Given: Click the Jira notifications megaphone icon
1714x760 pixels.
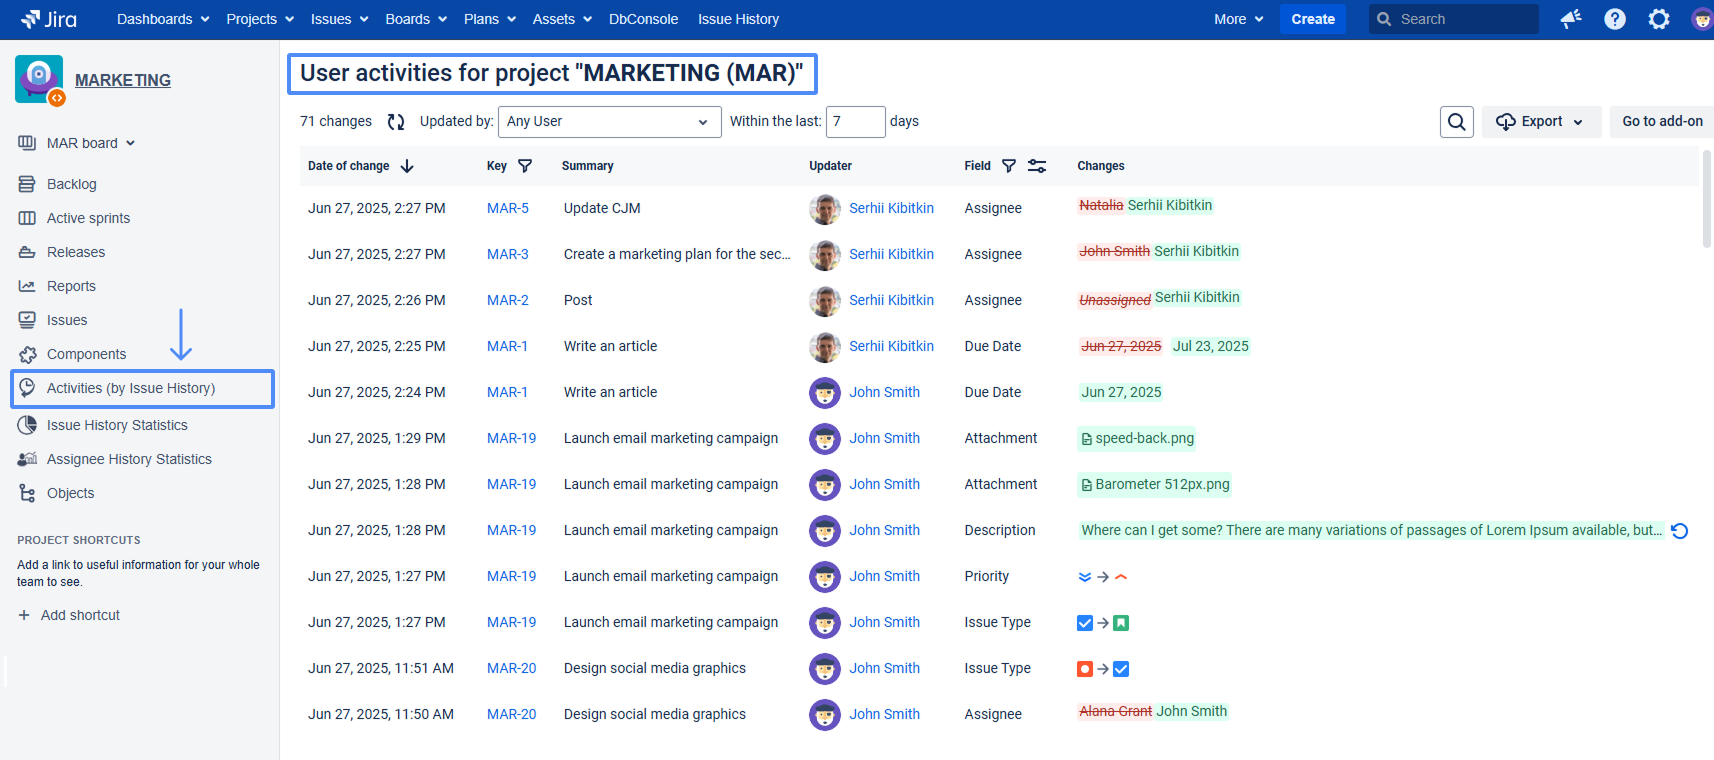Looking at the screenshot, I should tap(1571, 19).
